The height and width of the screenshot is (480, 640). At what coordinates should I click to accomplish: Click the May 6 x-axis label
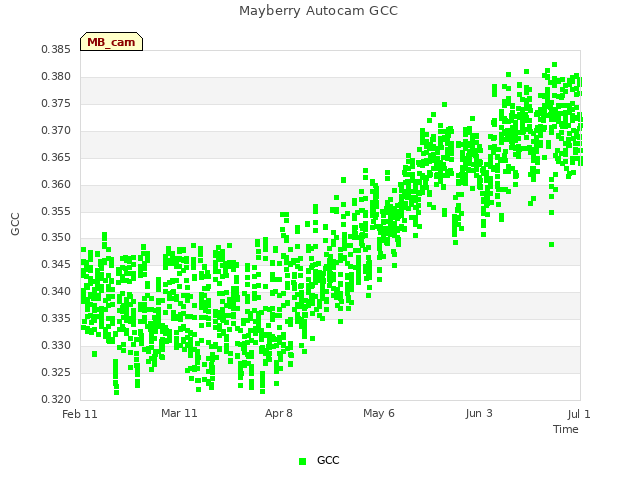pos(379,413)
